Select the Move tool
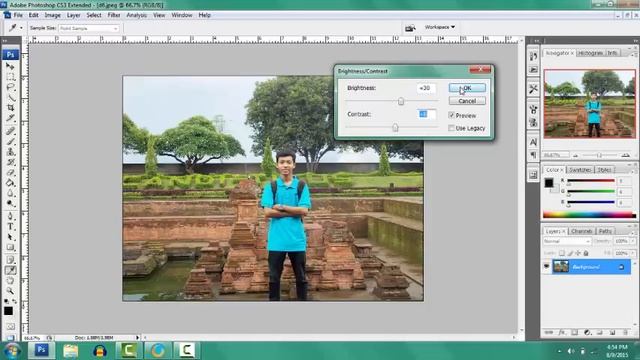The width and height of the screenshot is (640, 360). point(10,66)
